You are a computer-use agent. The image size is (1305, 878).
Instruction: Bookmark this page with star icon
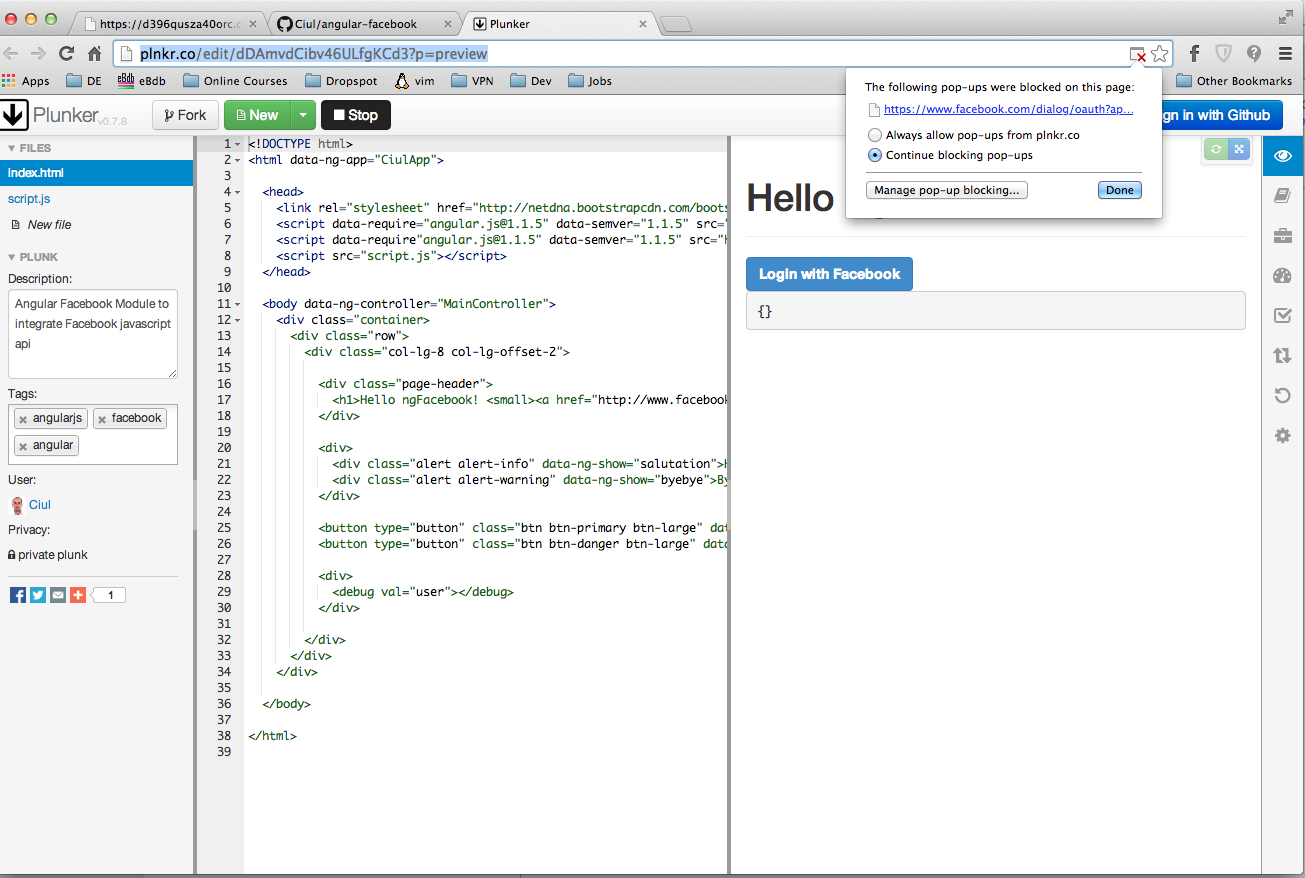point(1160,54)
